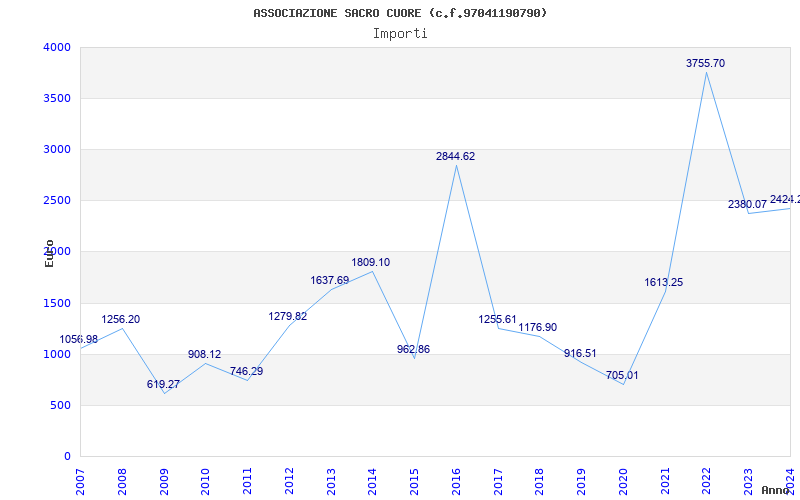This screenshot has width=800, height=500.
Task: Select the 1056.98 value label
Action: pos(79,339)
